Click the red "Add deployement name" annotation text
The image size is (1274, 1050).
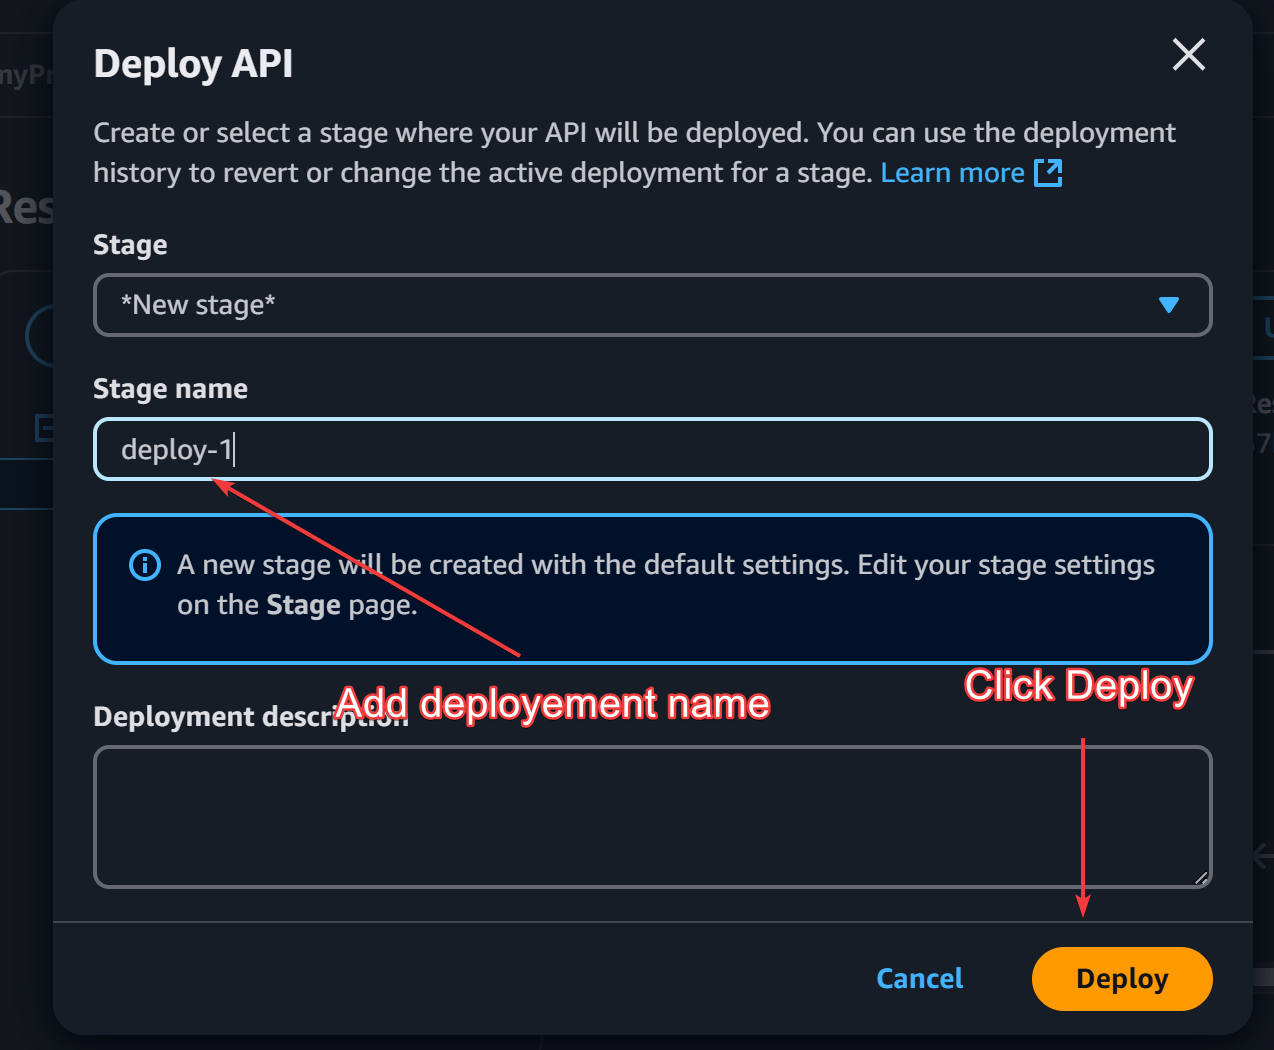click(553, 704)
